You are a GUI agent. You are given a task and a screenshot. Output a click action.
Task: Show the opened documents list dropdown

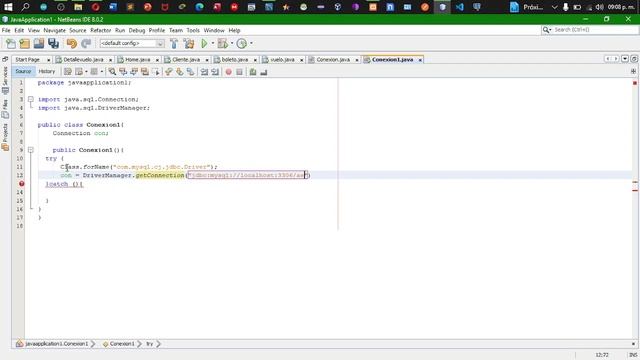pos(625,59)
